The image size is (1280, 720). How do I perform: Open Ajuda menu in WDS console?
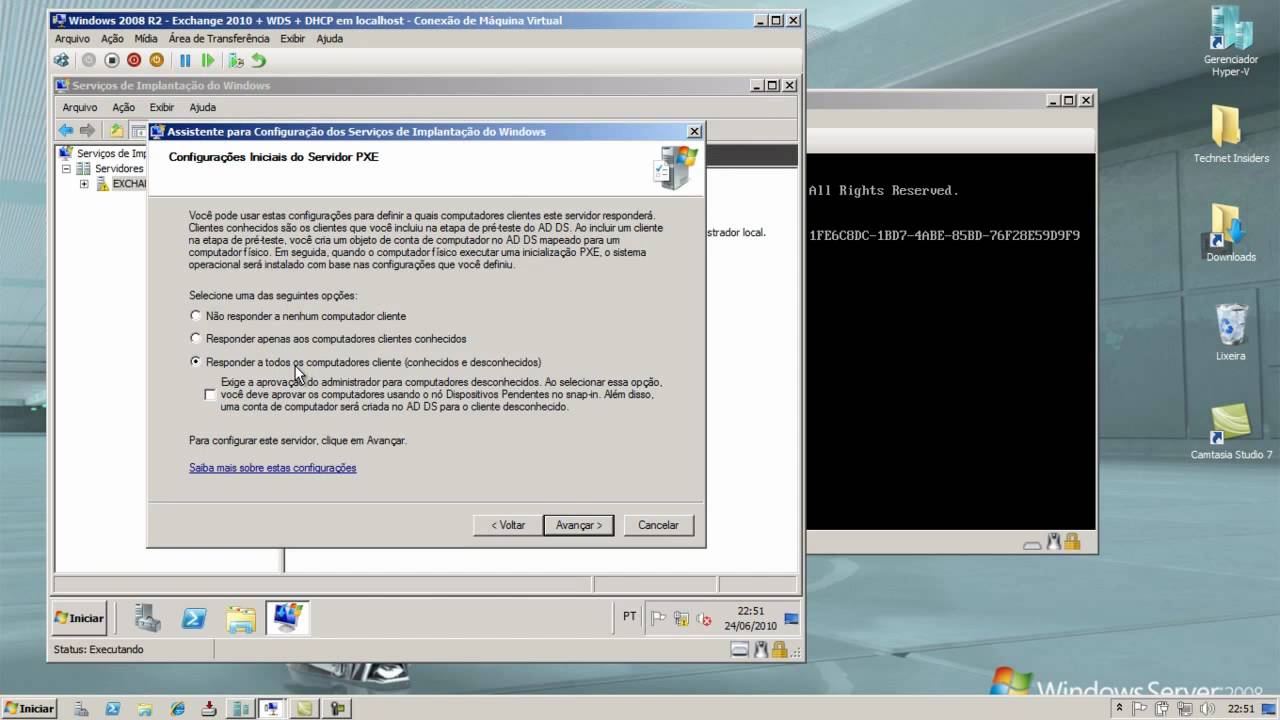pos(203,107)
